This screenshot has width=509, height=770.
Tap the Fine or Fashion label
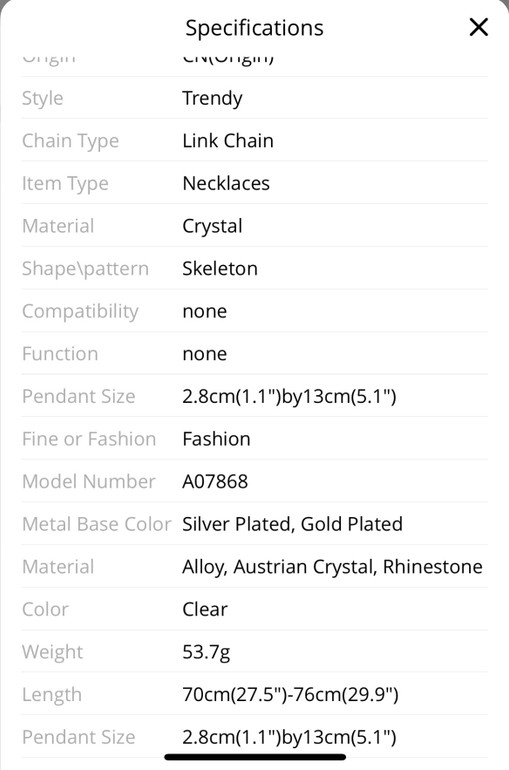[89, 439]
